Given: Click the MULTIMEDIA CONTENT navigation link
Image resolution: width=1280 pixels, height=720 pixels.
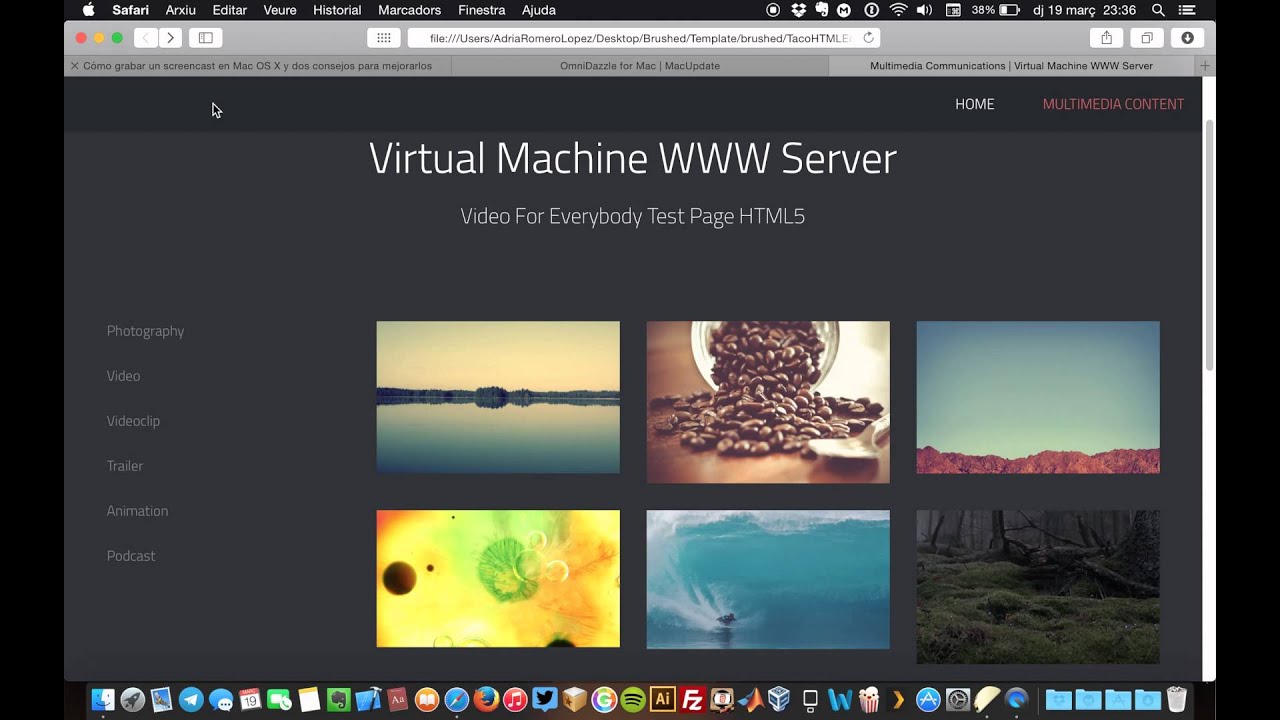Looking at the screenshot, I should pyautogui.click(x=1113, y=104).
